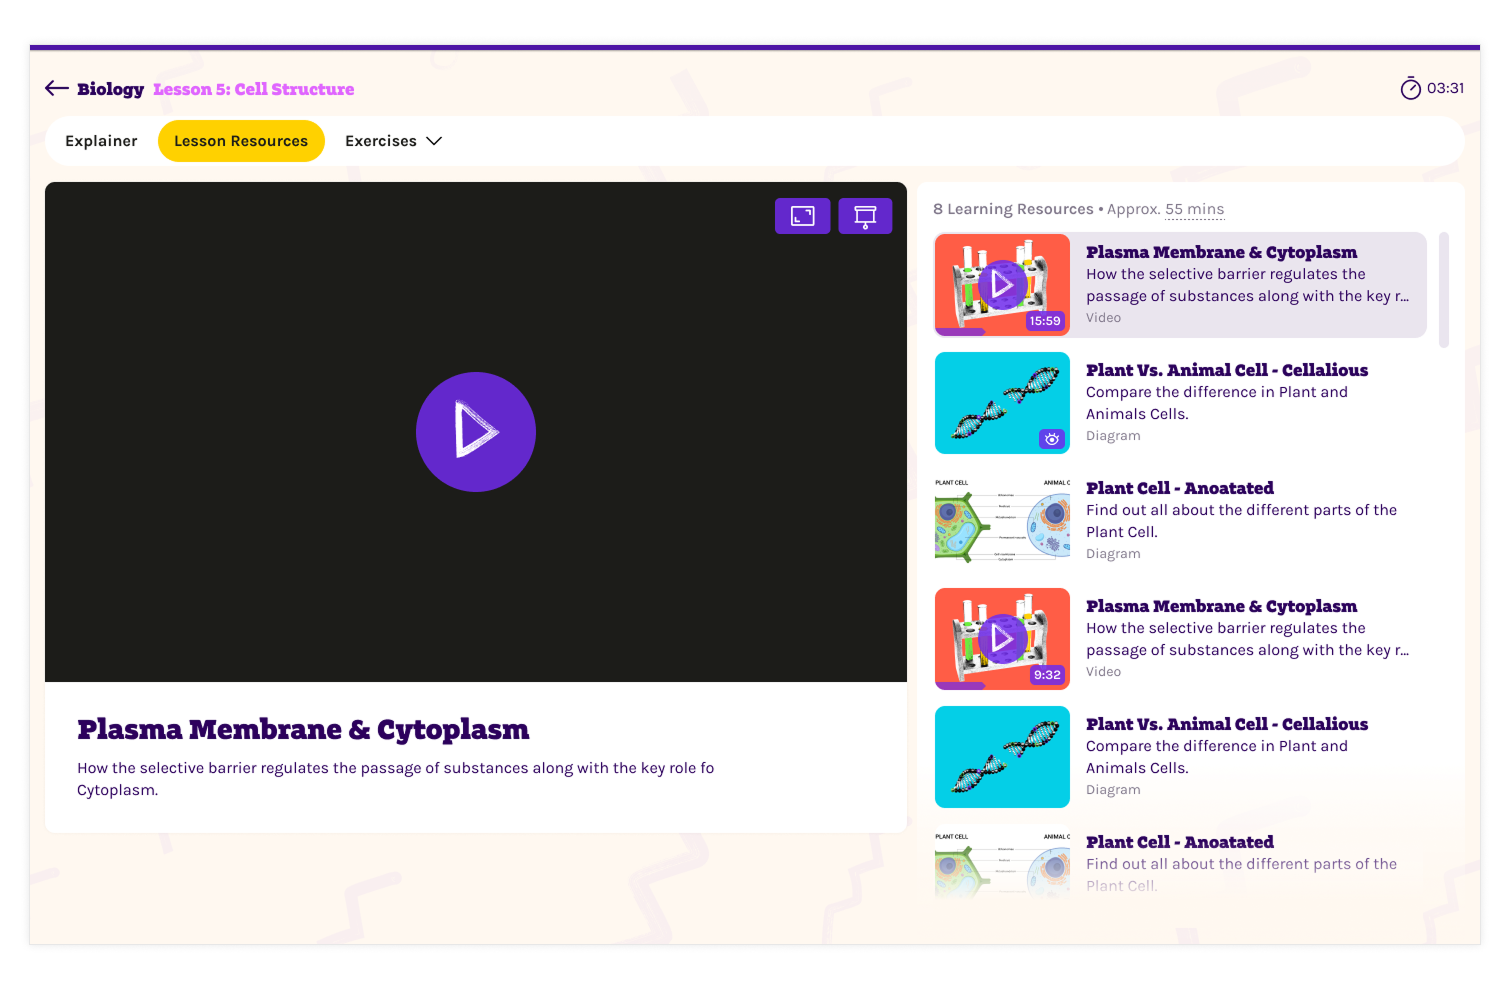Switch to the Explainer tab
This screenshot has width=1511, height=988.
point(101,141)
